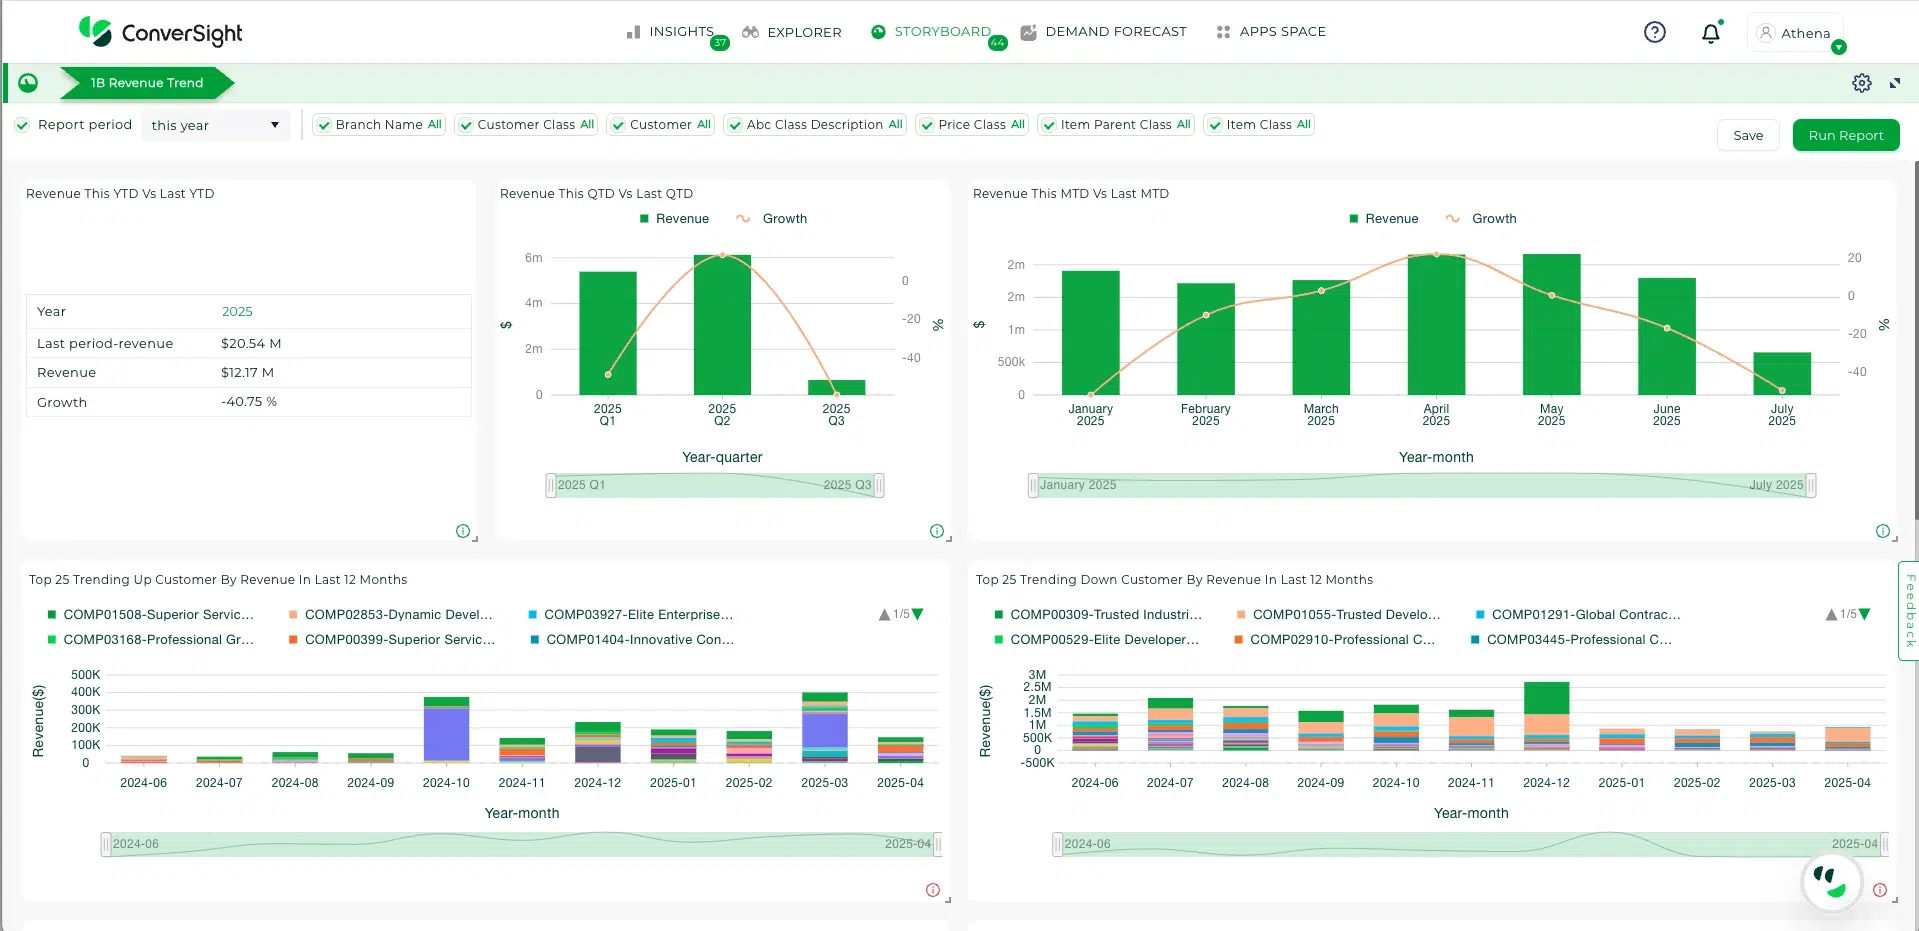This screenshot has height=931, width=1919.
Task: Open the 'this year' report period dropdown
Action: pos(215,125)
